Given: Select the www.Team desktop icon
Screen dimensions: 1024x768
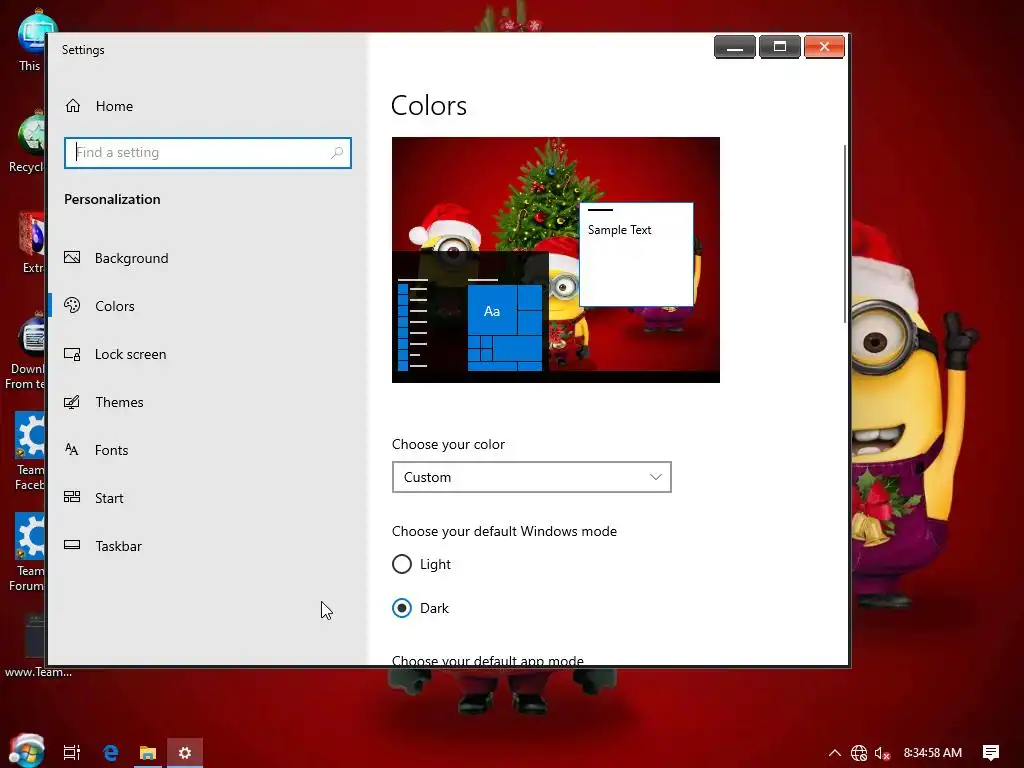Looking at the screenshot, I should tap(35, 645).
